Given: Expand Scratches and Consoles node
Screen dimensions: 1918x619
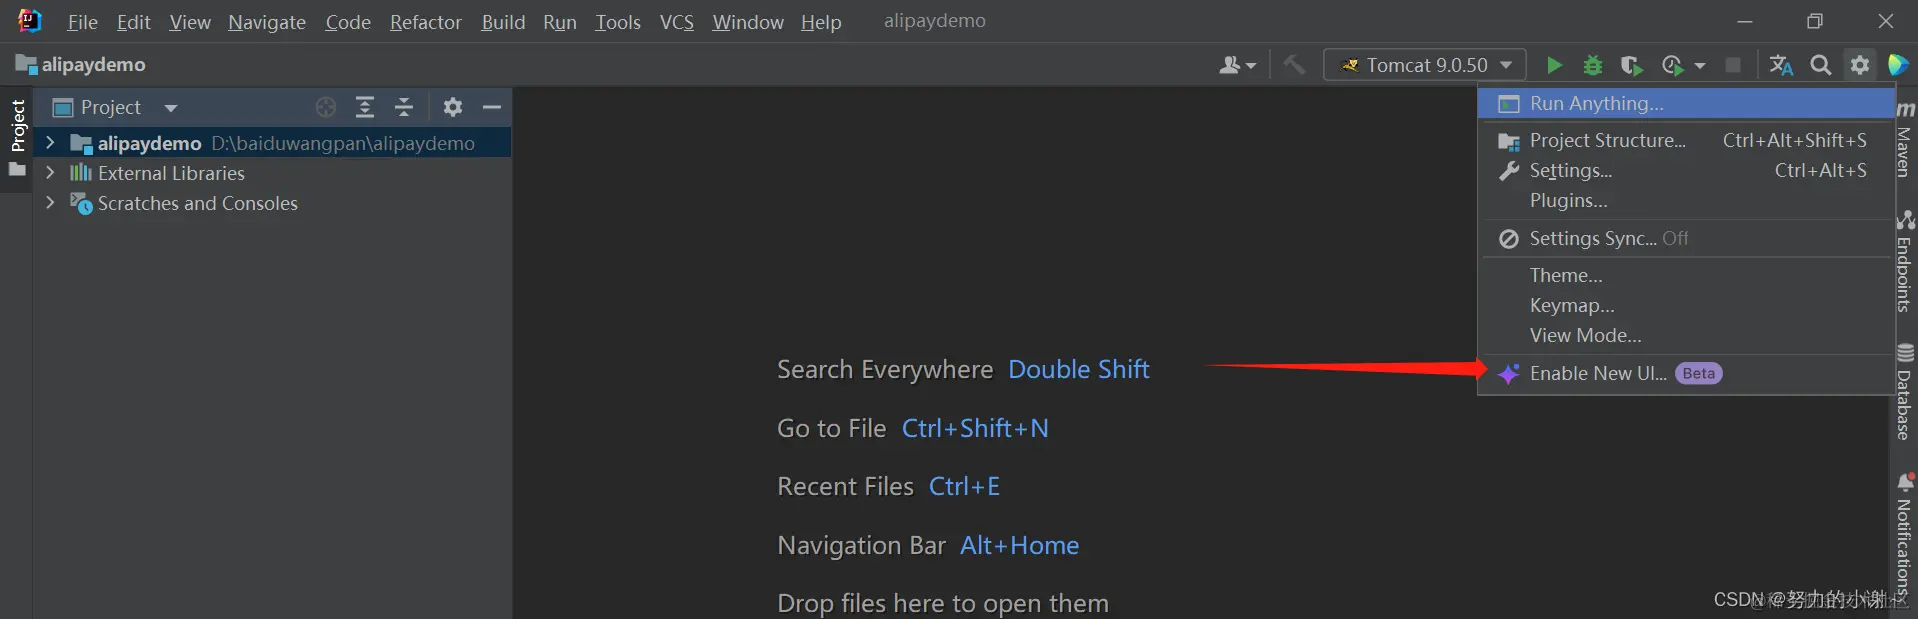Looking at the screenshot, I should 50,203.
